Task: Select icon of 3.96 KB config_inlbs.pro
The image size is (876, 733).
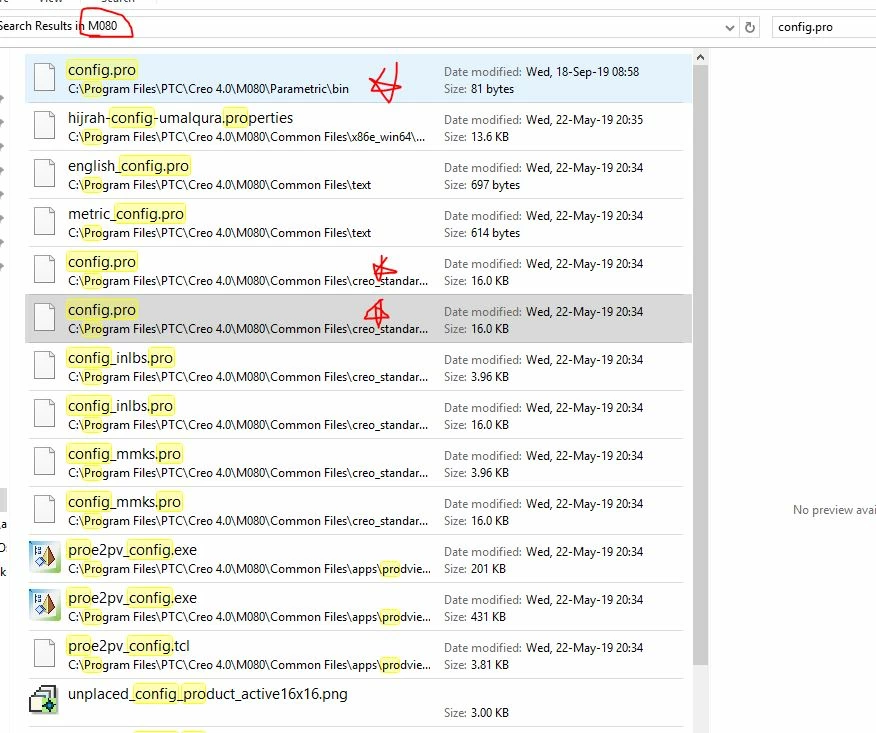Action: [44, 365]
